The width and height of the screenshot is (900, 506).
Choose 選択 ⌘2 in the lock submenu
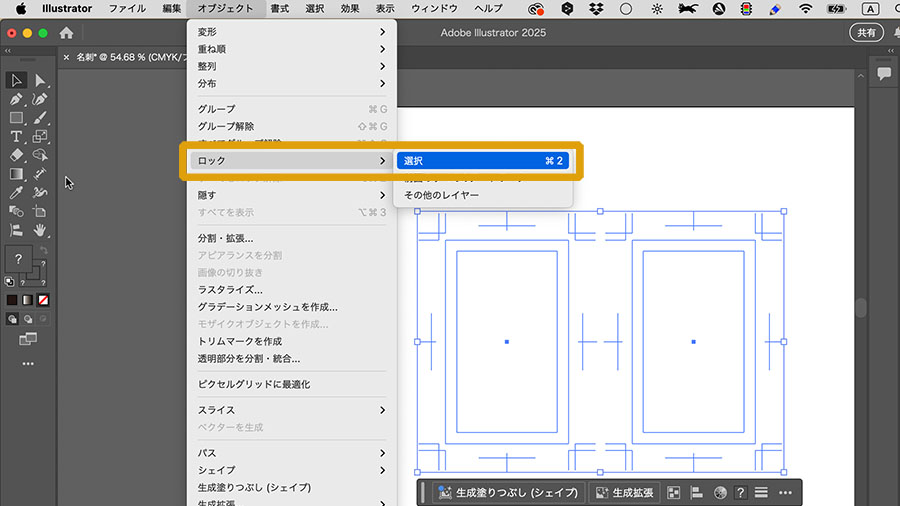click(x=483, y=161)
